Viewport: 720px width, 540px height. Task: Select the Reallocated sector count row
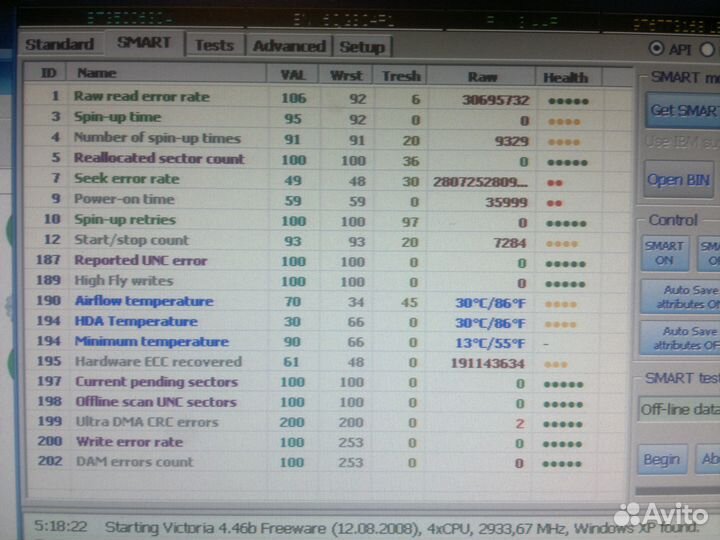click(x=159, y=159)
